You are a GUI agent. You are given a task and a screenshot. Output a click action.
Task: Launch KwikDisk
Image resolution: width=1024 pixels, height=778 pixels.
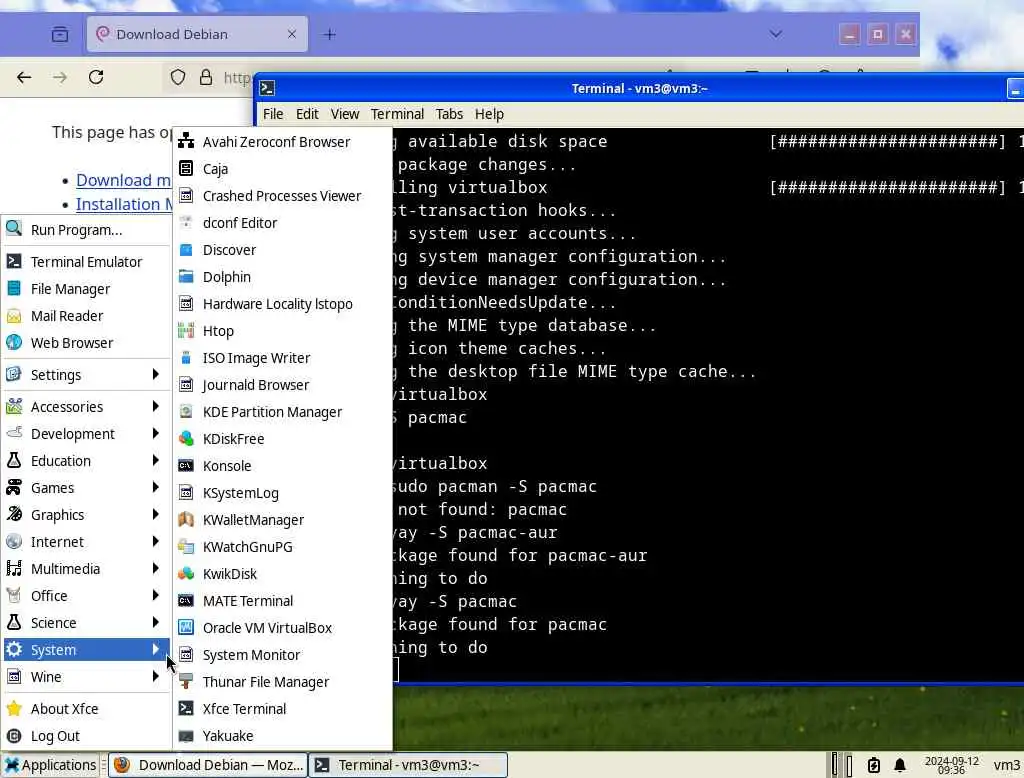[282, 574]
